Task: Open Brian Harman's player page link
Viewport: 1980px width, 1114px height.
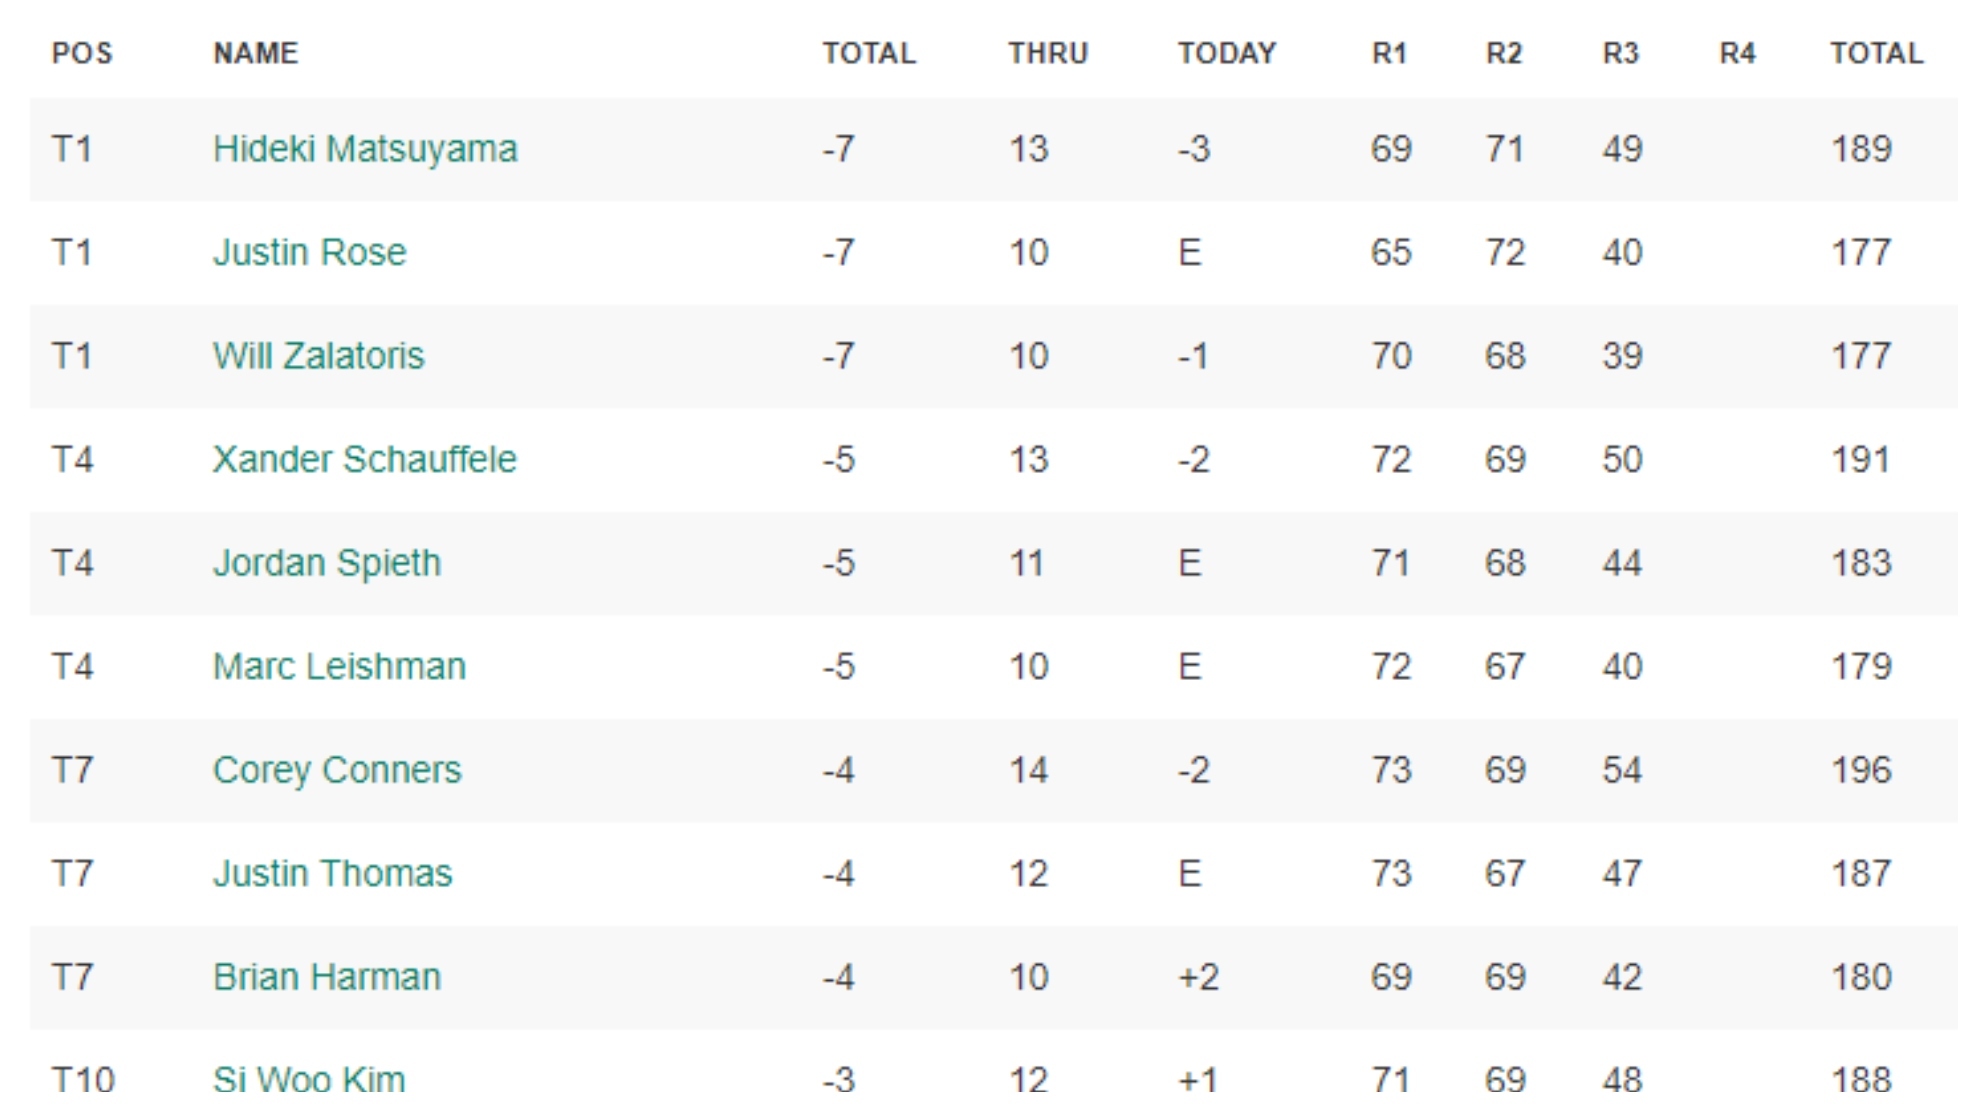Action: click(x=326, y=977)
